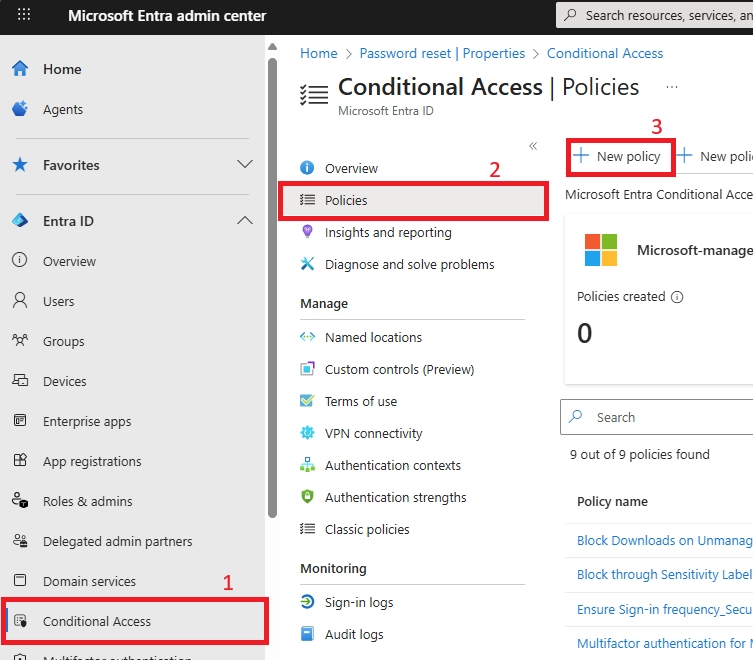The height and width of the screenshot is (660, 753).
Task: Click Conditional Access breadcrumb link
Action: [x=605, y=53]
